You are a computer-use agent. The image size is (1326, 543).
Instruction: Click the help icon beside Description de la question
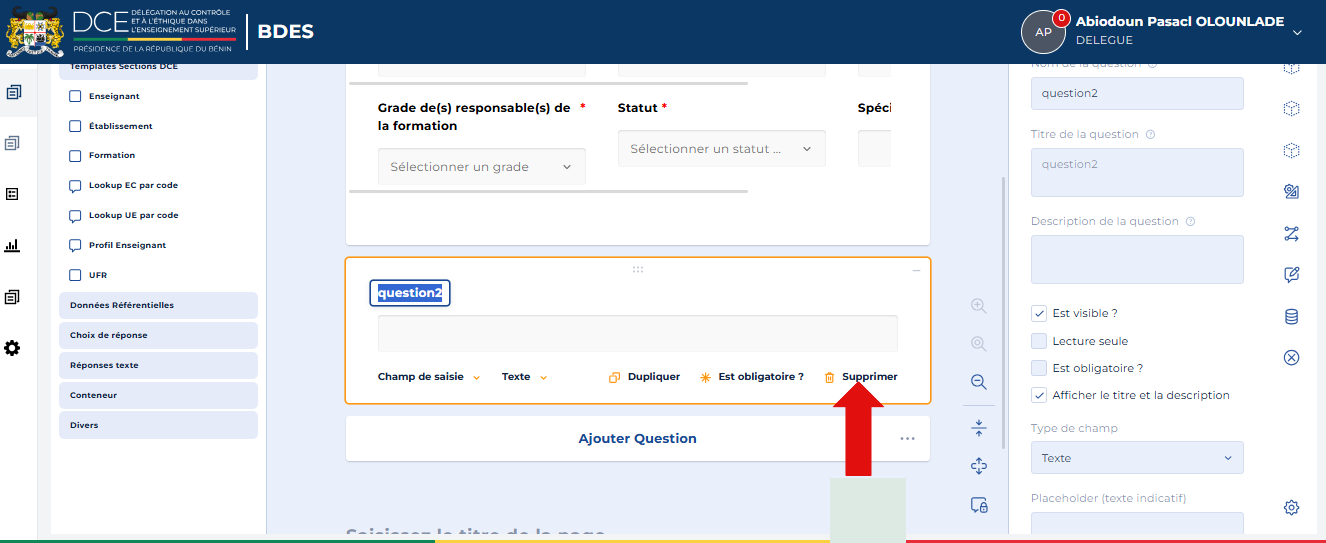[x=1190, y=221]
